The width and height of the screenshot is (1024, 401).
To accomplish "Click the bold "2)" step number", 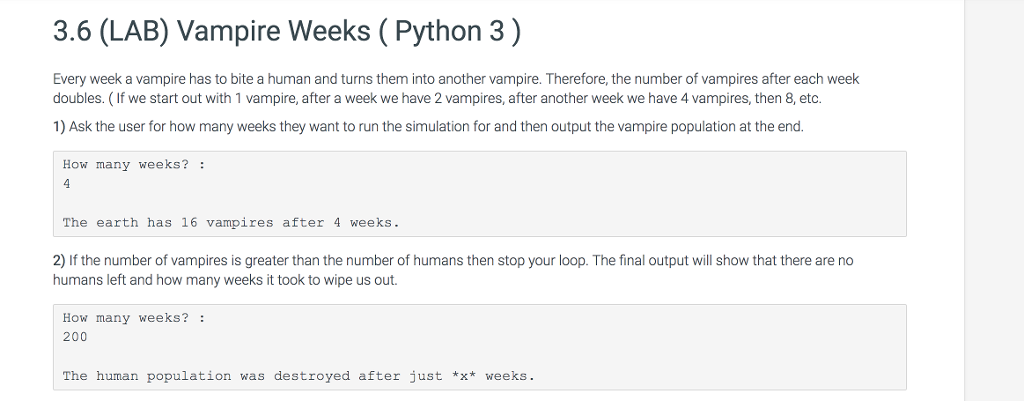I will tap(59, 261).
